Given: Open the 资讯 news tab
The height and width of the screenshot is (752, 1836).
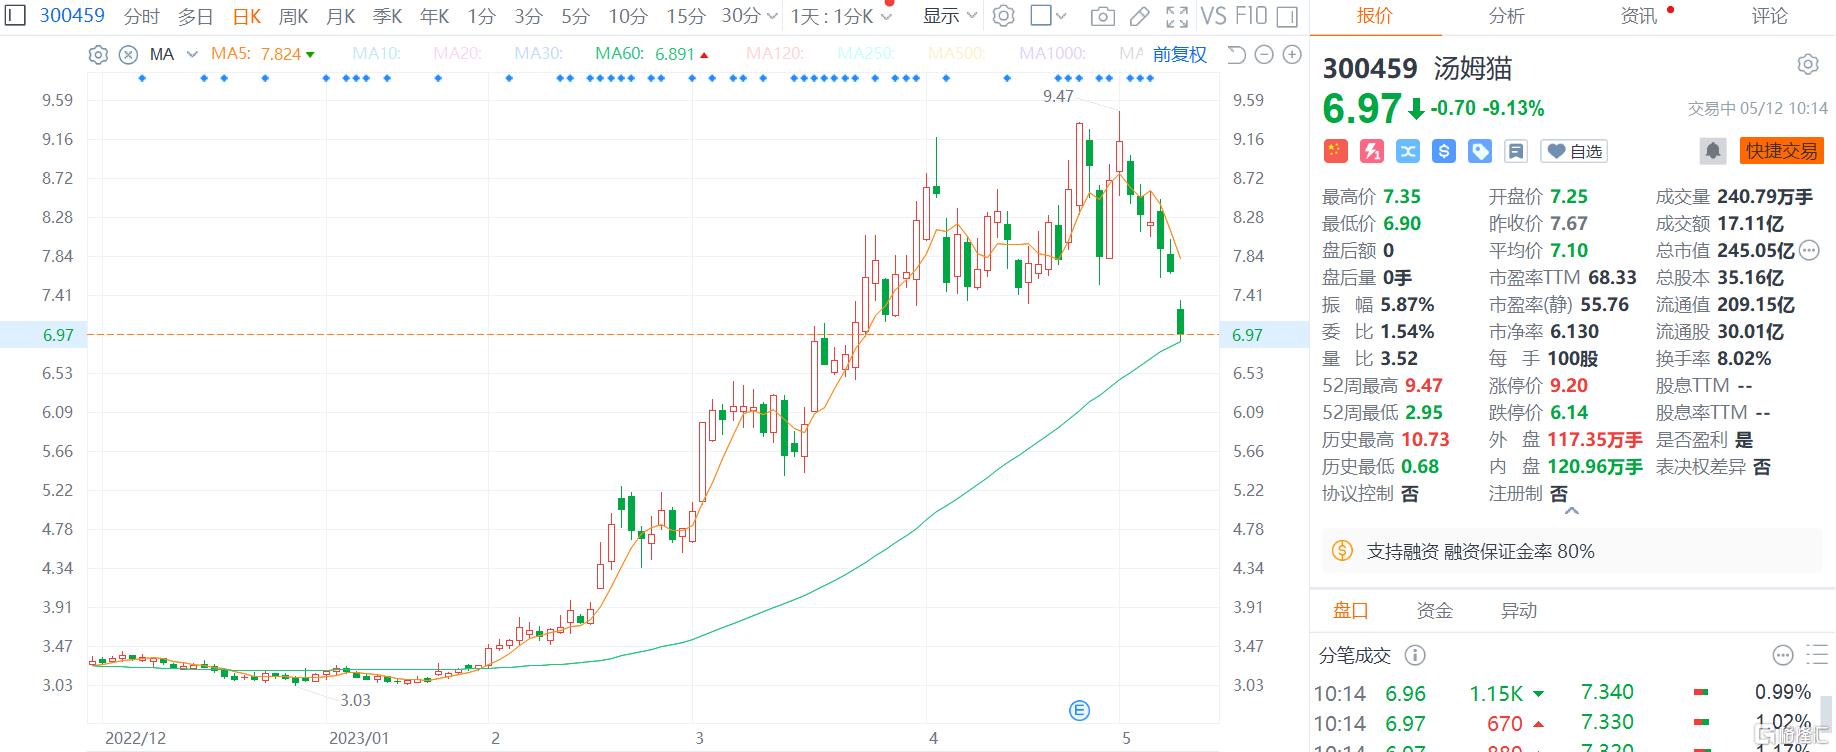Looking at the screenshot, I should click(1638, 16).
